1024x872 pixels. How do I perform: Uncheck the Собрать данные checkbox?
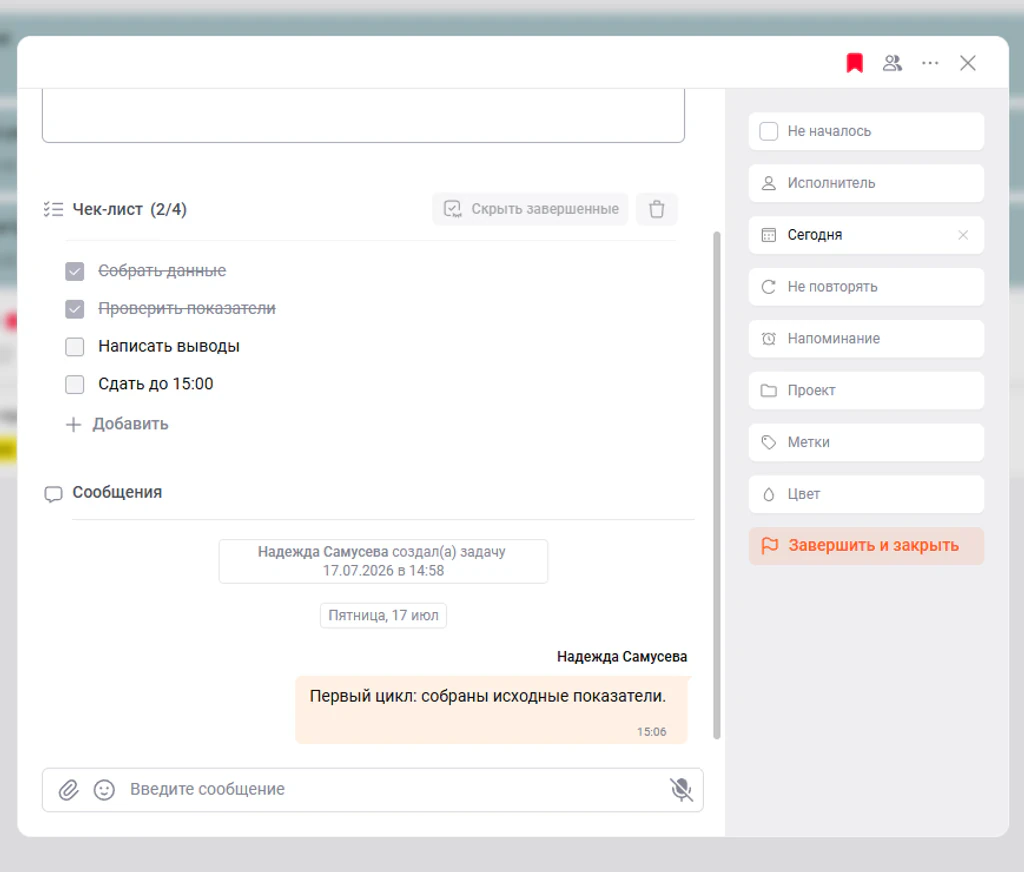click(74, 271)
